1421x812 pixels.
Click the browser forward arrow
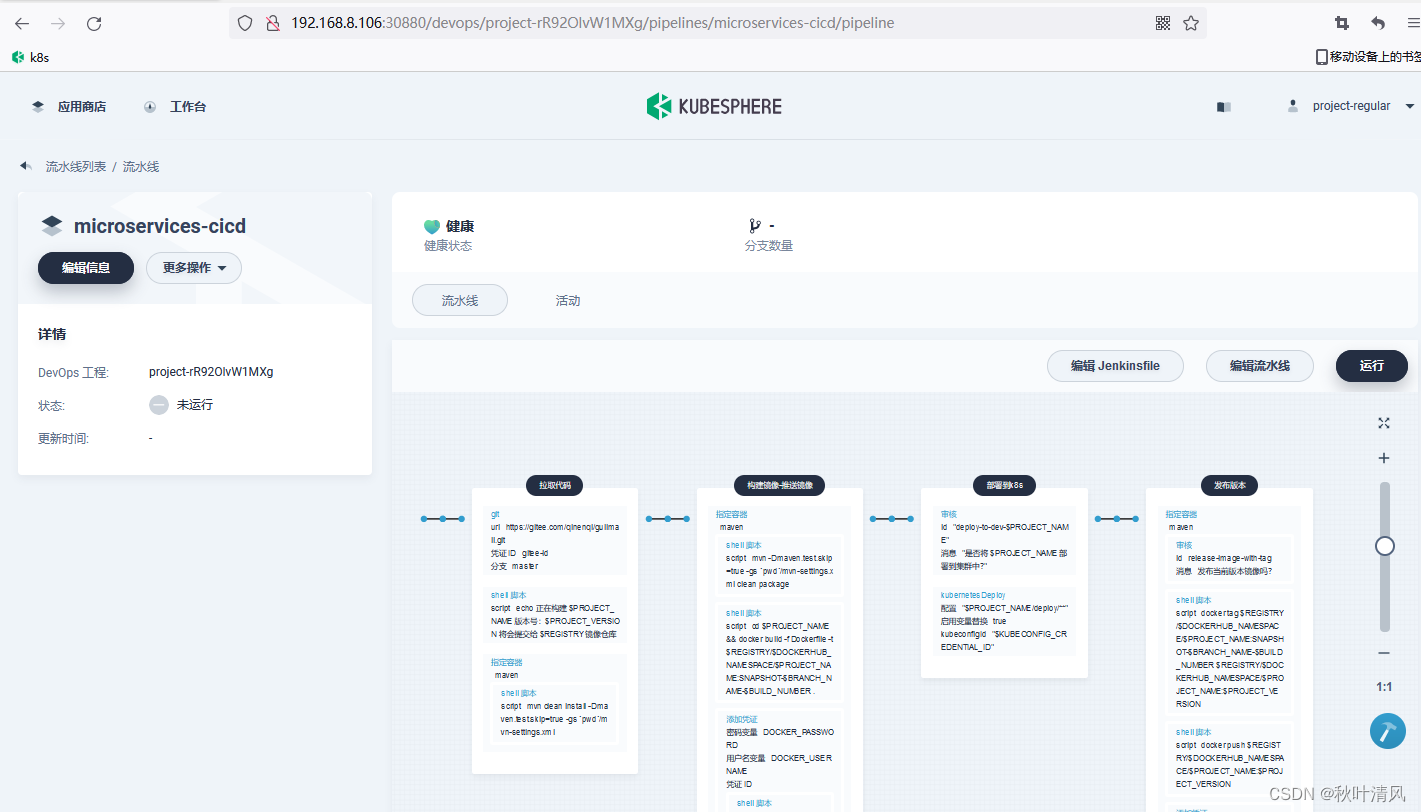coord(58,23)
